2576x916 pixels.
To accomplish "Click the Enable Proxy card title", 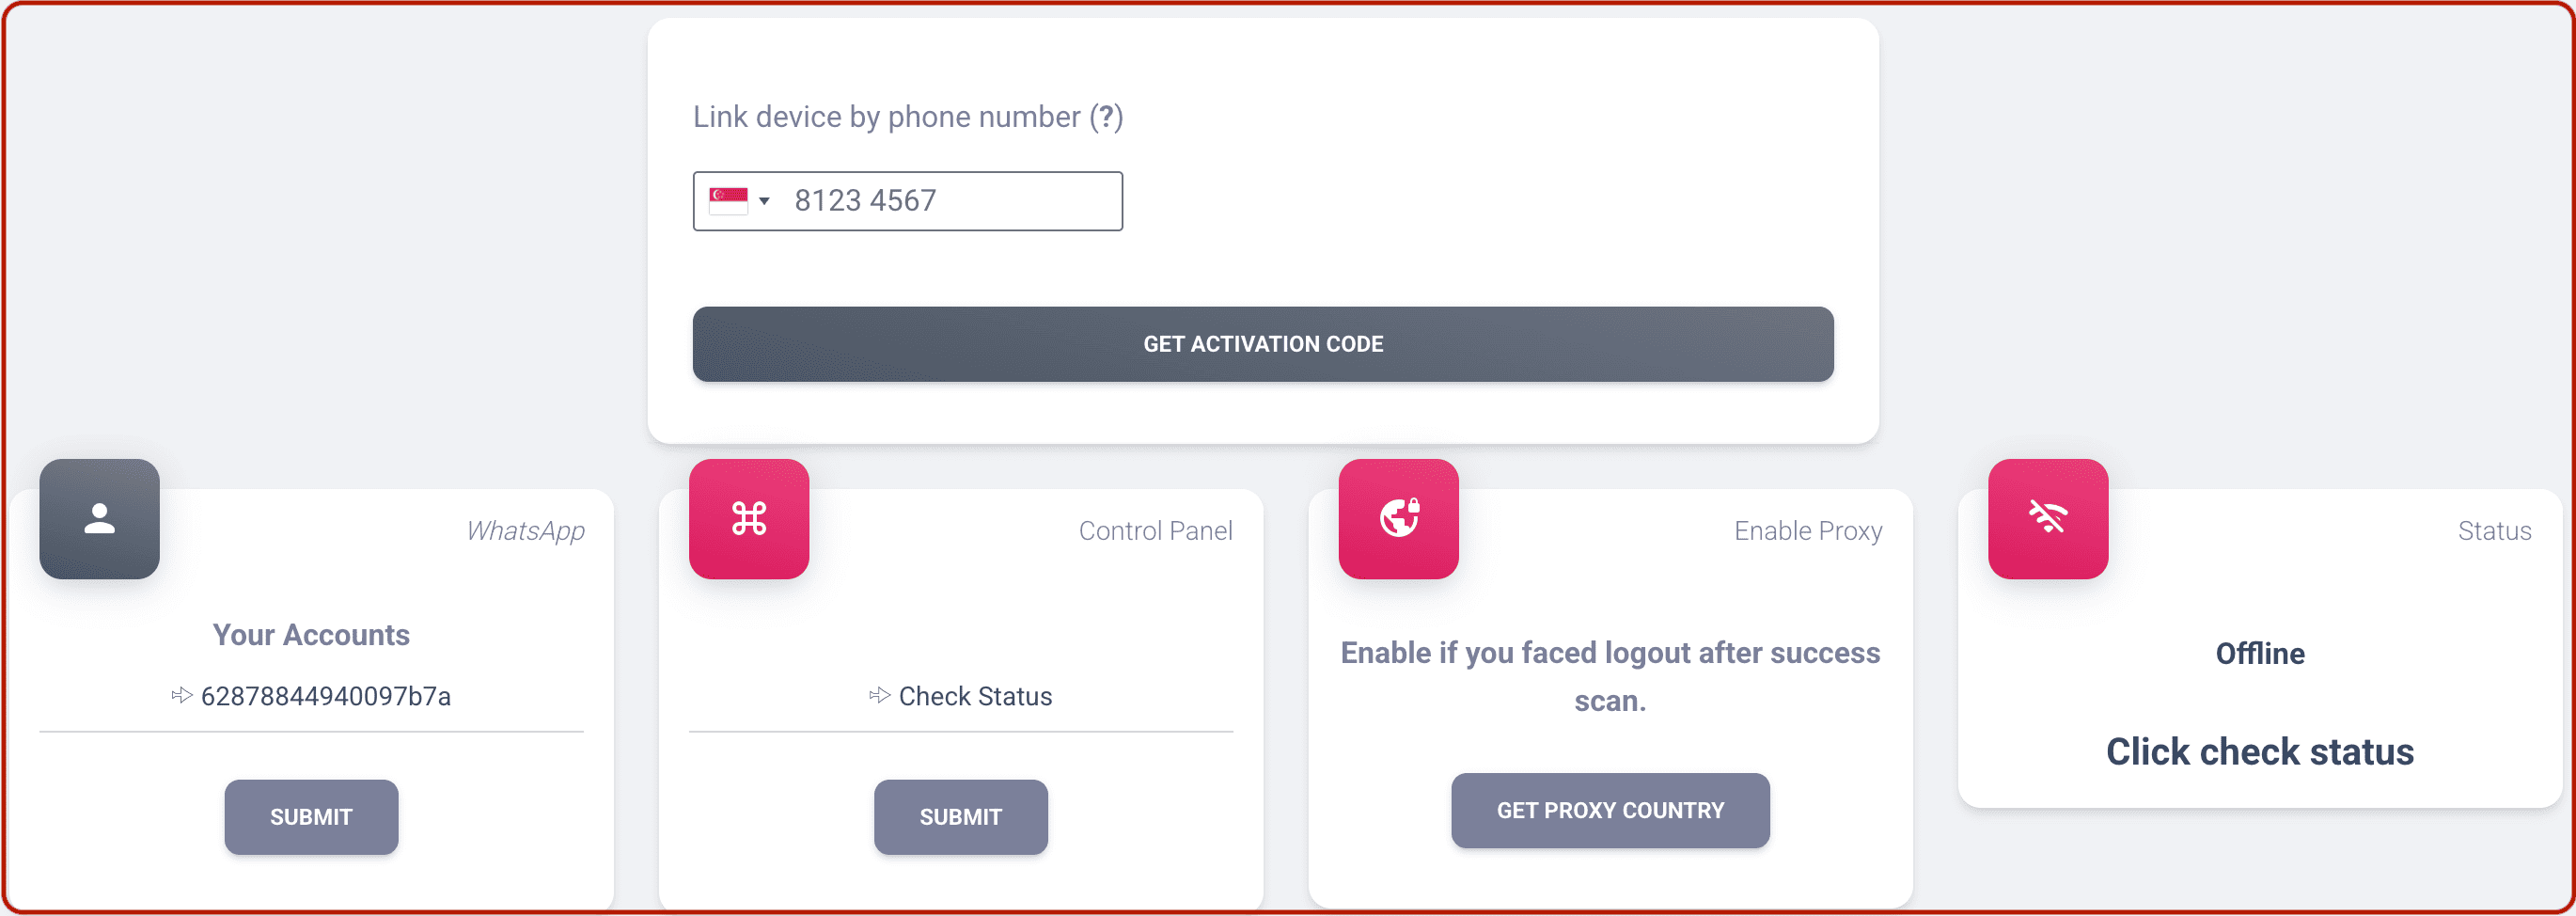I will click(x=1808, y=531).
